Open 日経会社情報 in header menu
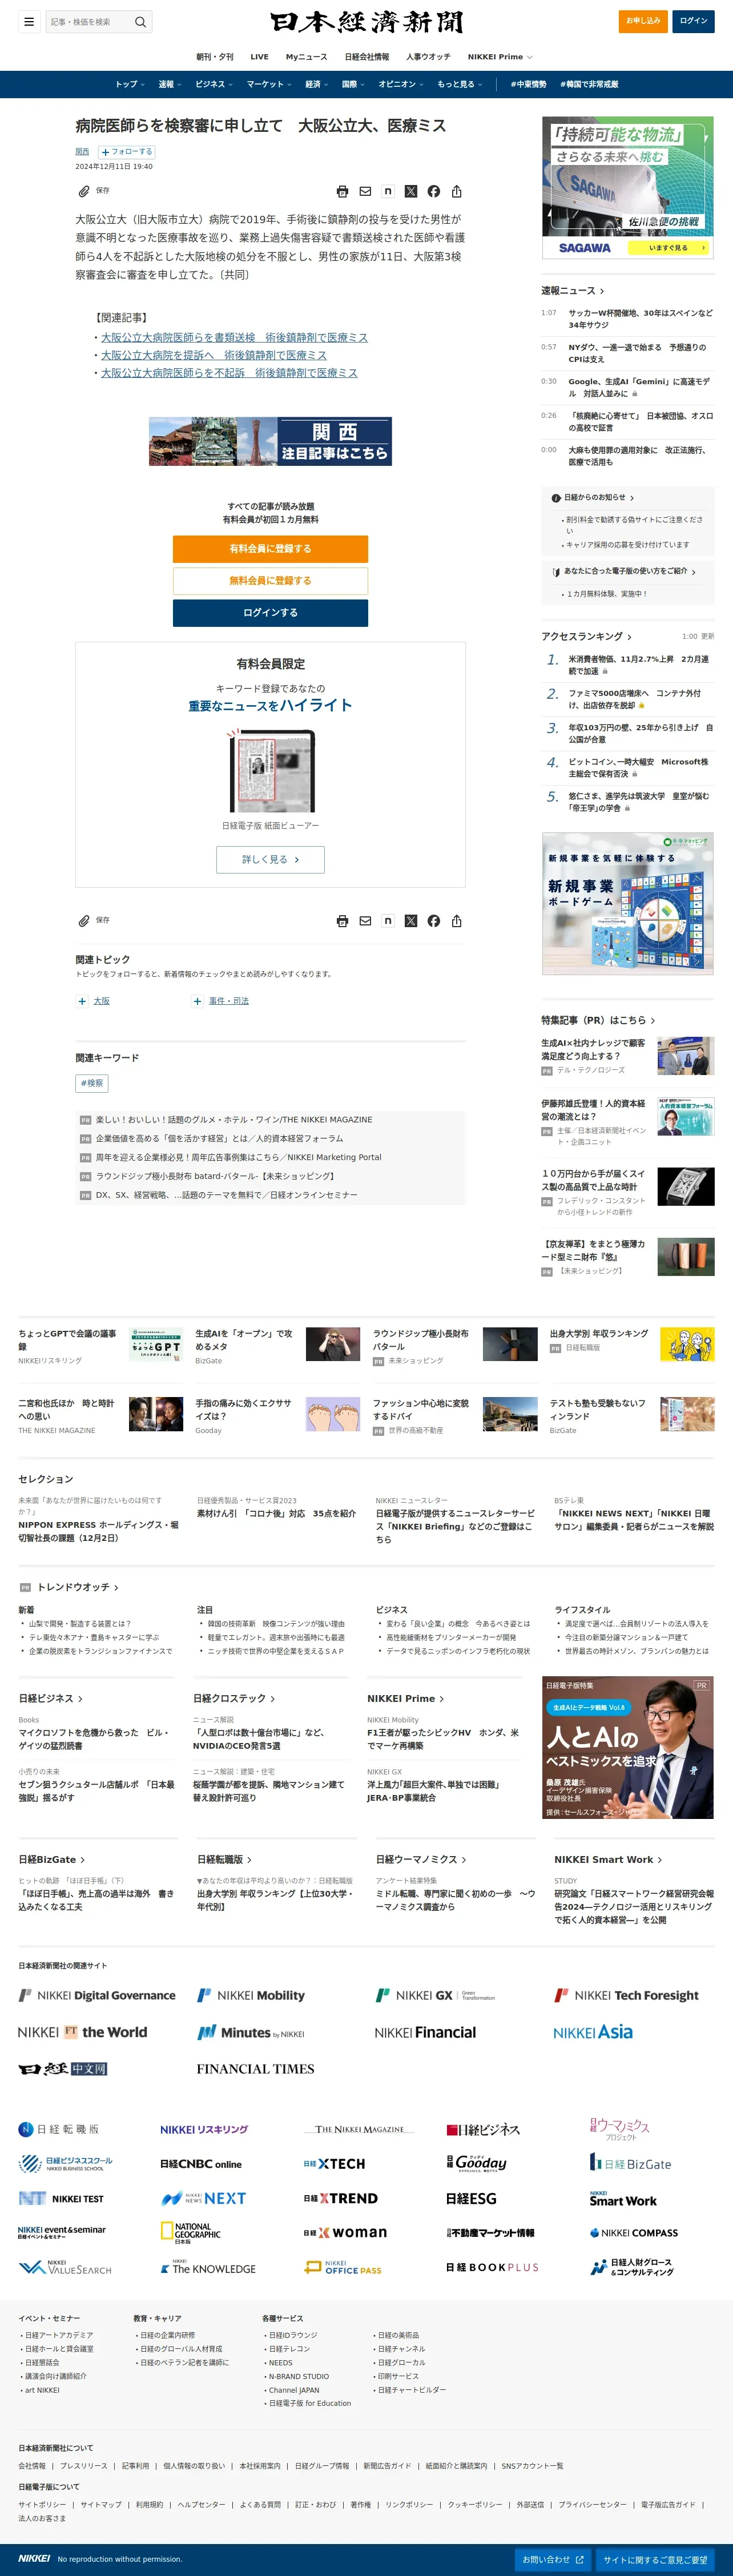The height and width of the screenshot is (2576, 733). click(367, 57)
